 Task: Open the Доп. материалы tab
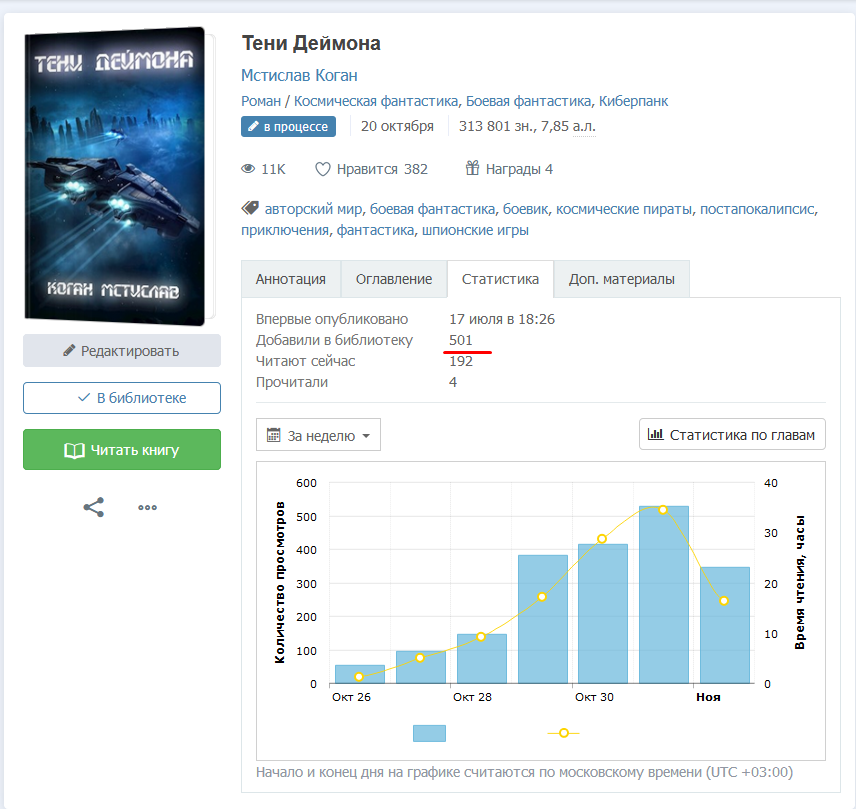click(x=621, y=279)
